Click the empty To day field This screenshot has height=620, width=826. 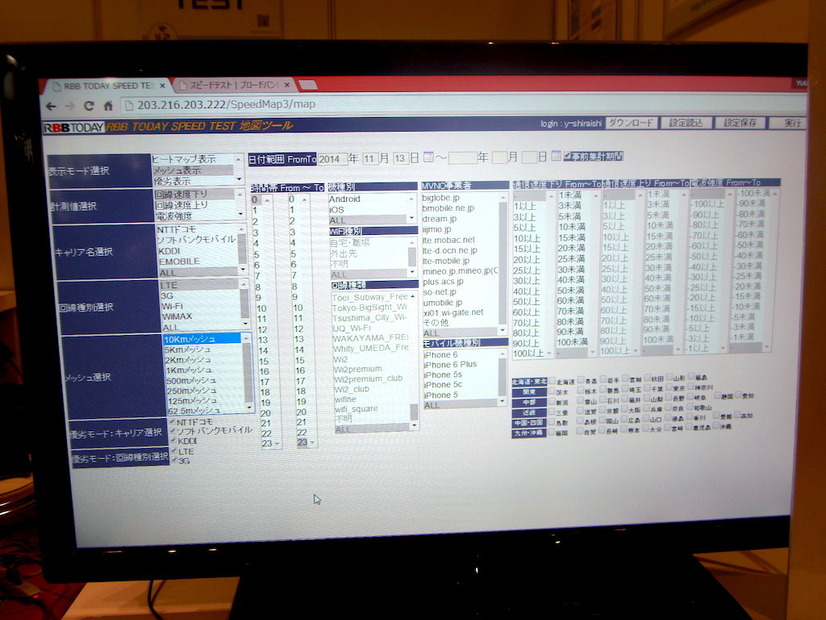coord(529,156)
